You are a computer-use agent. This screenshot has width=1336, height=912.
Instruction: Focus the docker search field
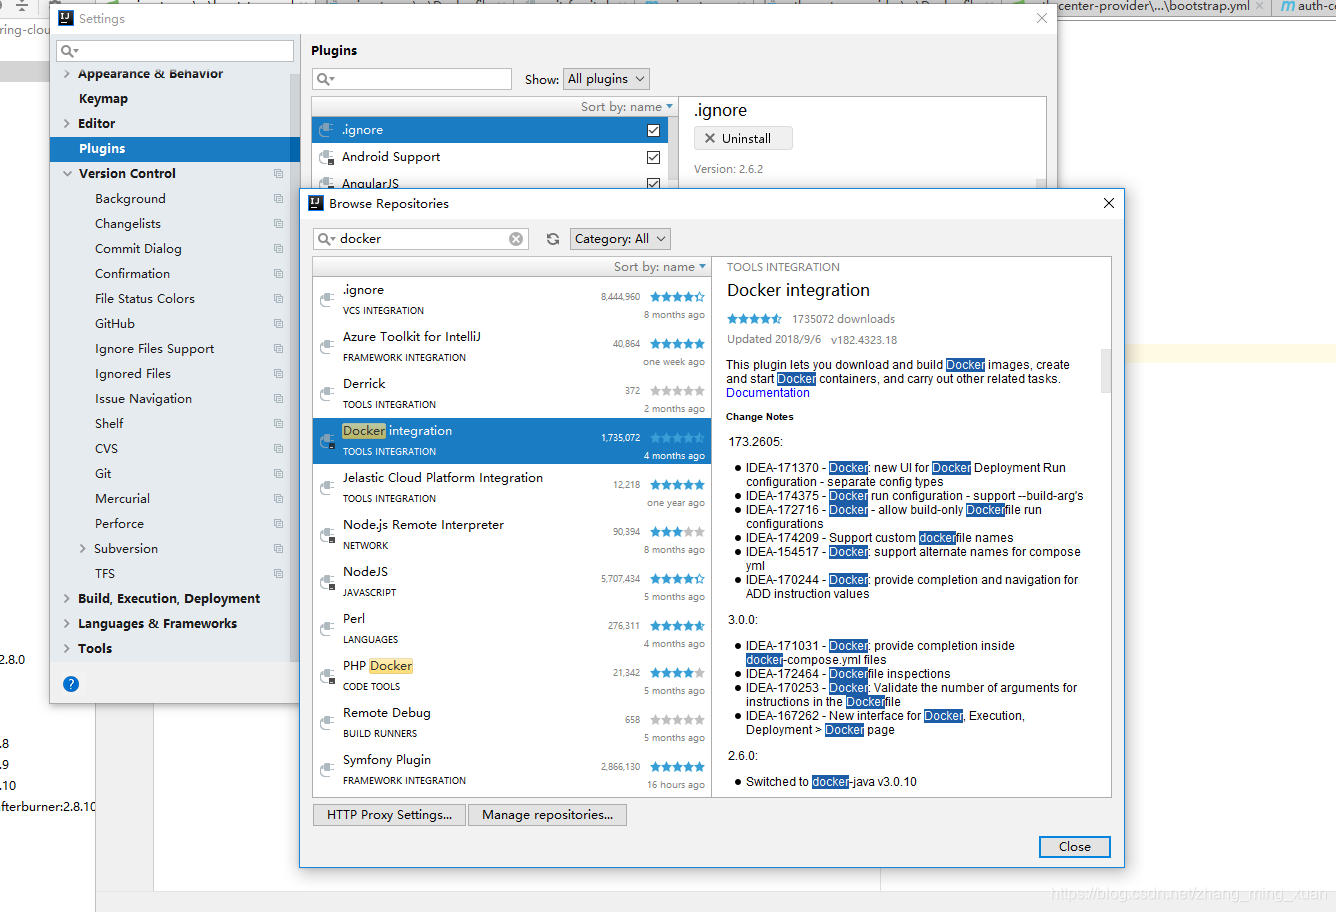point(420,239)
